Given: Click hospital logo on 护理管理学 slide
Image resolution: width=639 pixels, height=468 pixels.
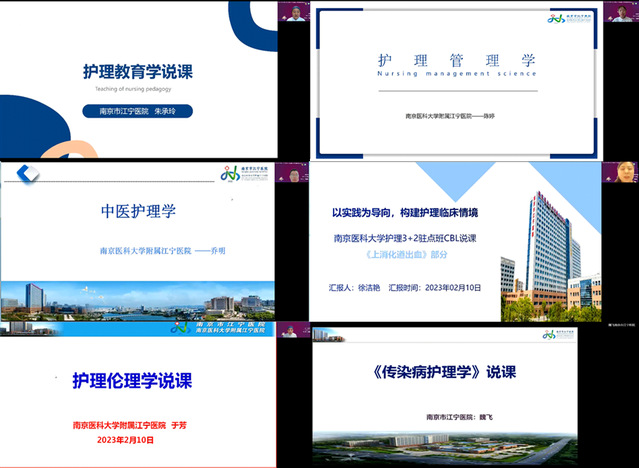Looking at the screenshot, I should tap(567, 18).
